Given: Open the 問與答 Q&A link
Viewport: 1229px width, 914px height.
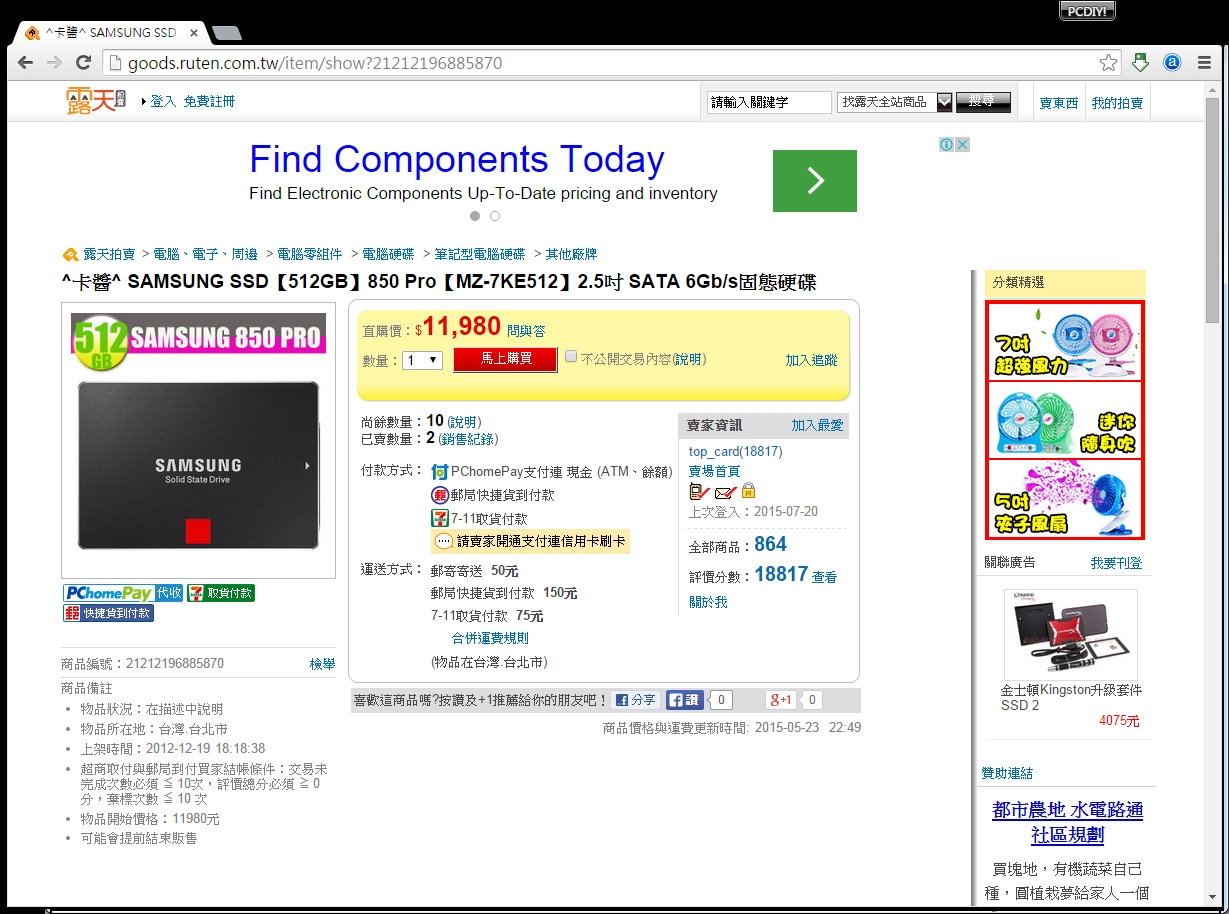Looking at the screenshot, I should click(x=526, y=331).
